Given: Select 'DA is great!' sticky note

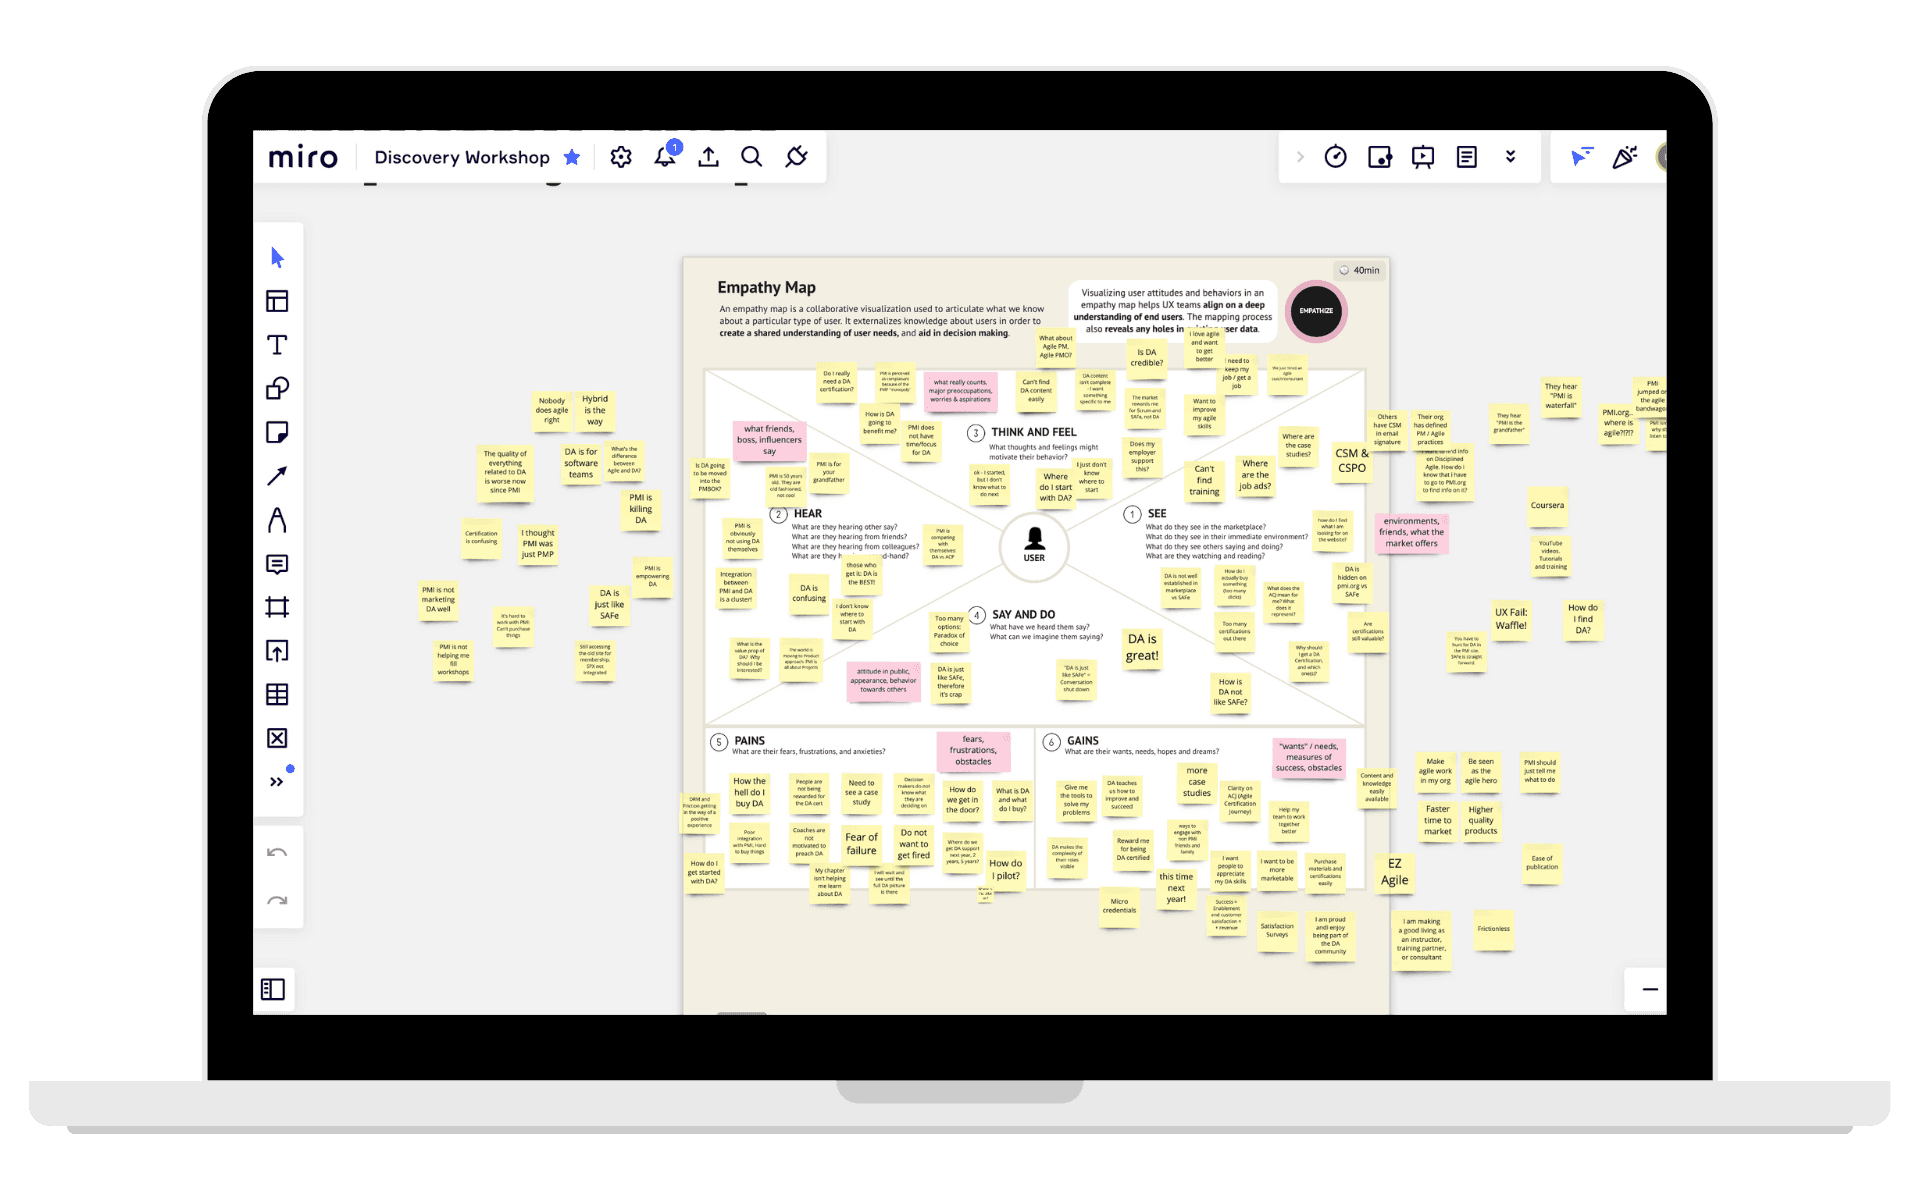Looking at the screenshot, I should [1142, 647].
